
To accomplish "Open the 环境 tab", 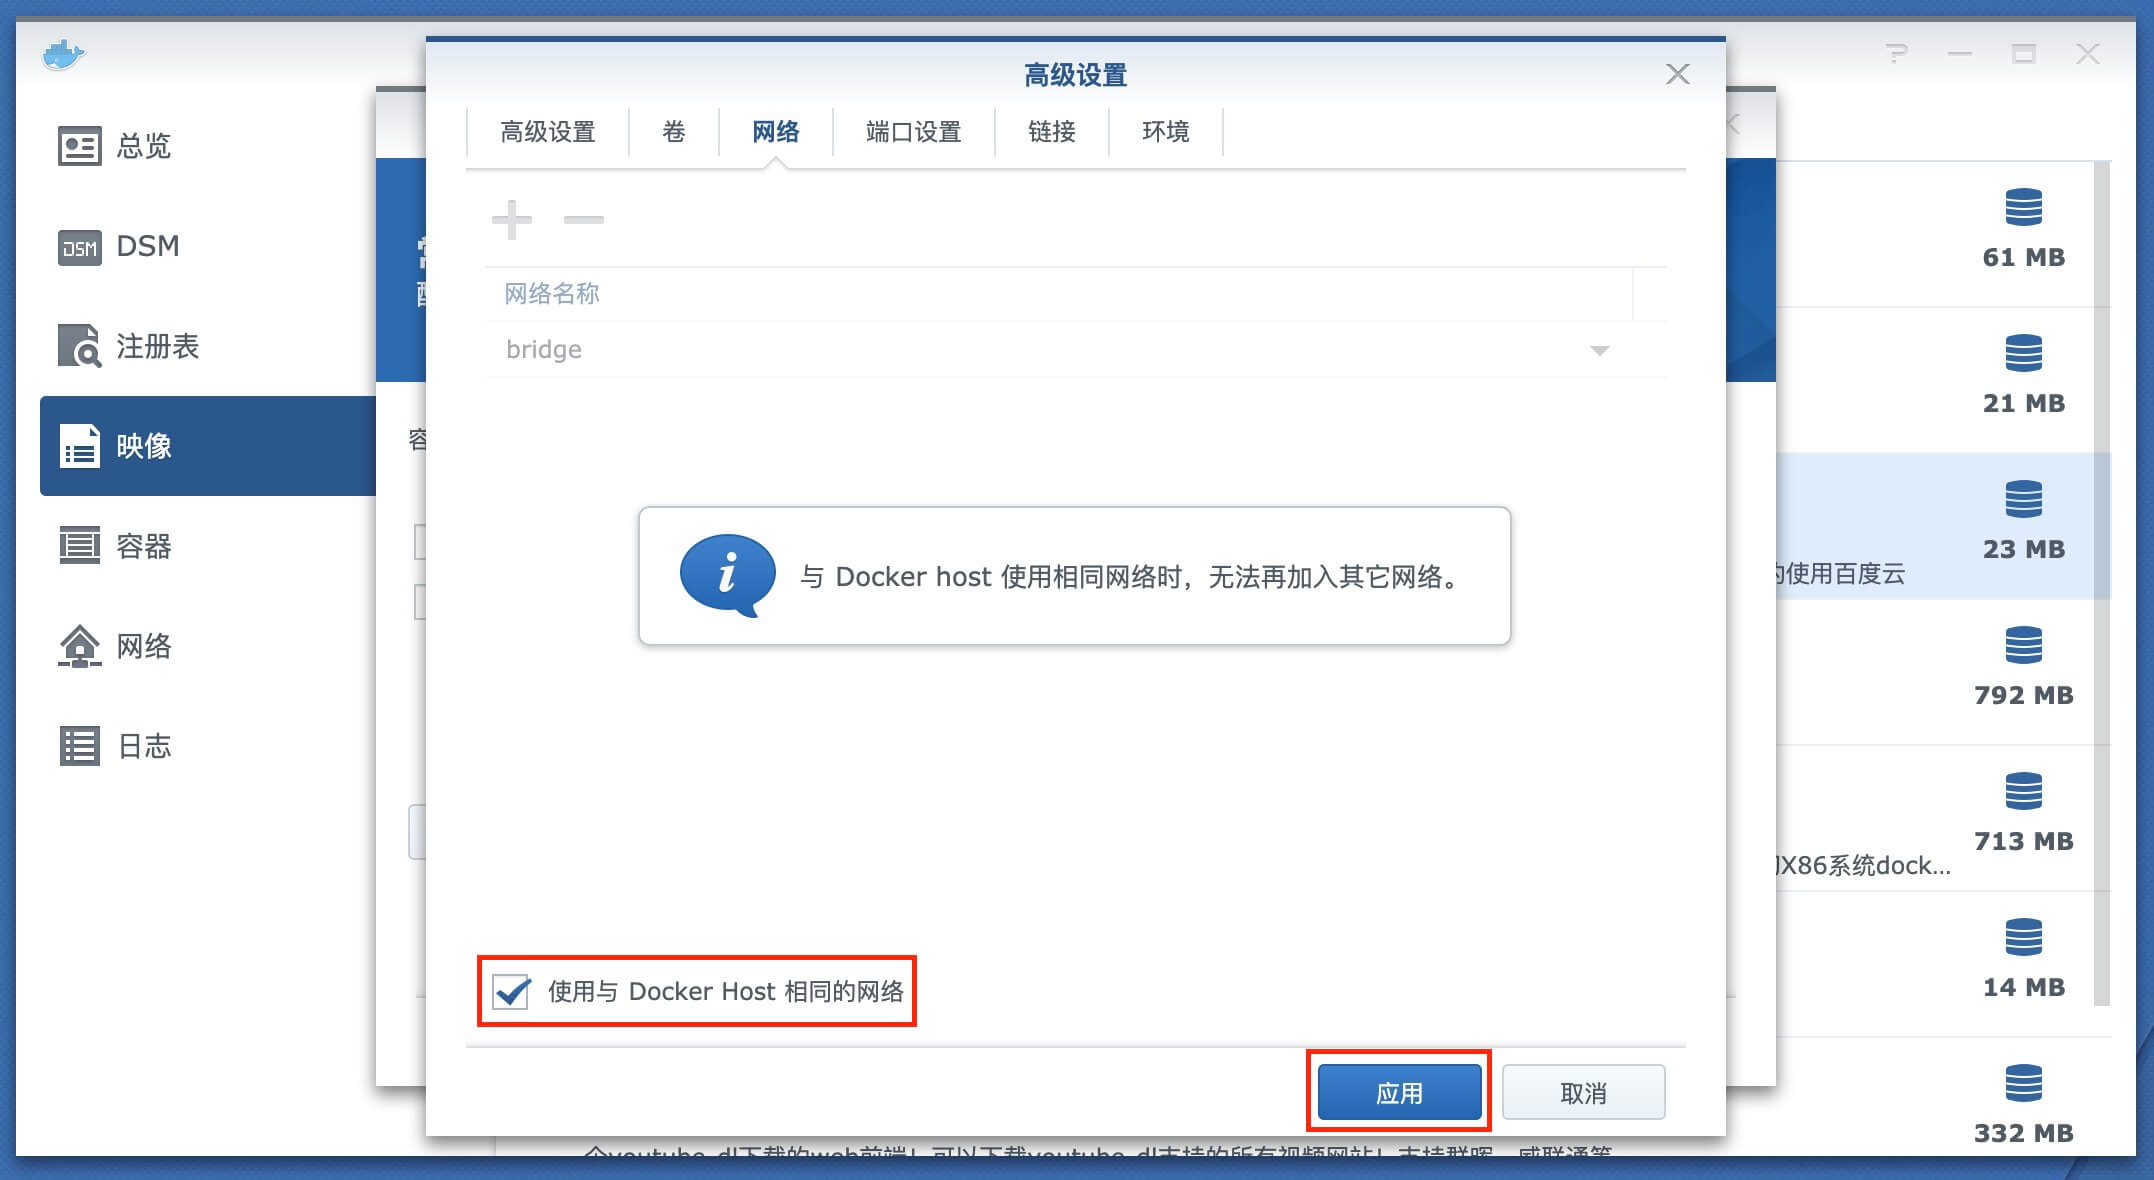I will 1165,132.
